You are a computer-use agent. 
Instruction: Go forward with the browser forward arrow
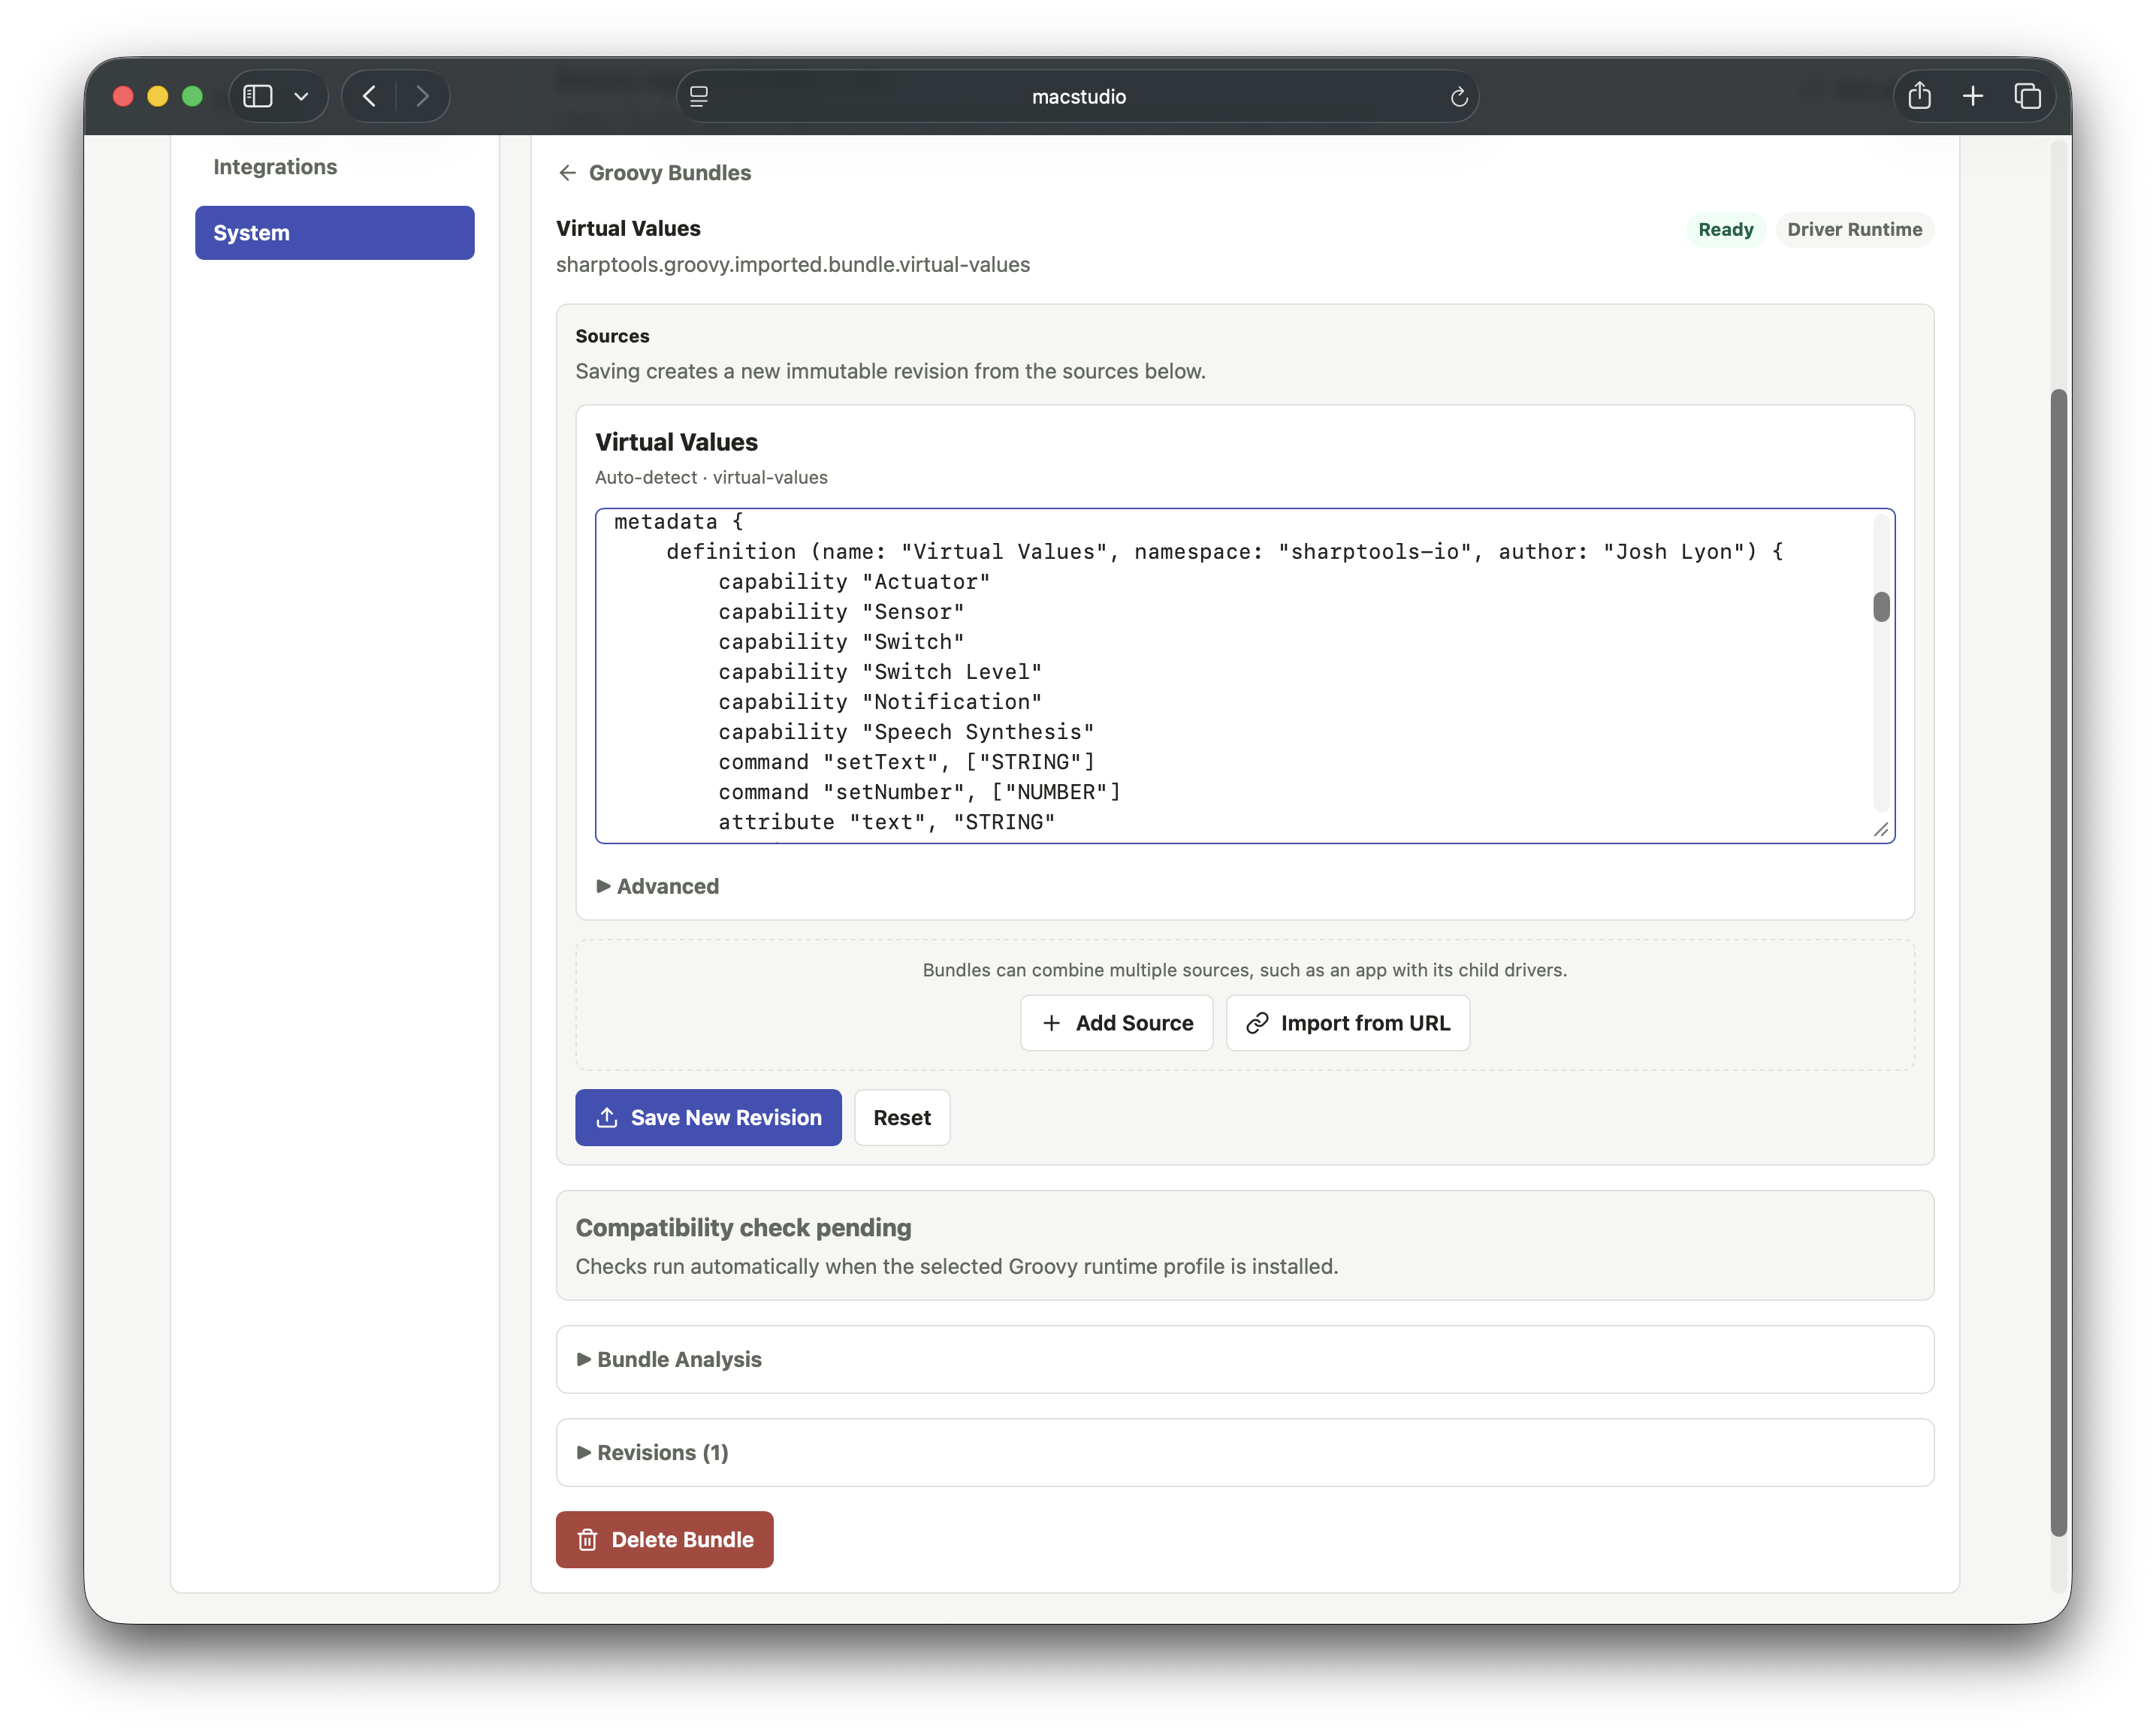point(422,96)
